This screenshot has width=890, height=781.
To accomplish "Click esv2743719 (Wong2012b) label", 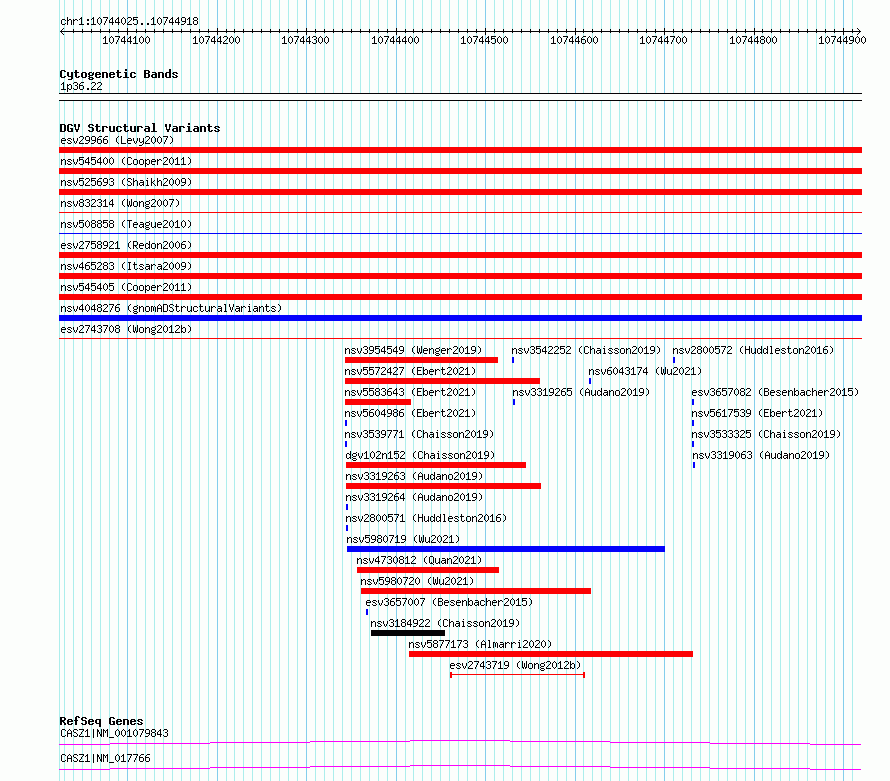I will pyautogui.click(x=515, y=665).
